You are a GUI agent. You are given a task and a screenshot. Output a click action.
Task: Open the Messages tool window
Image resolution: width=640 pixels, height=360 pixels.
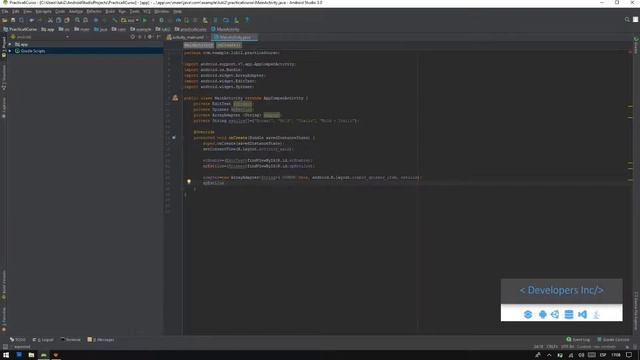click(x=101, y=340)
